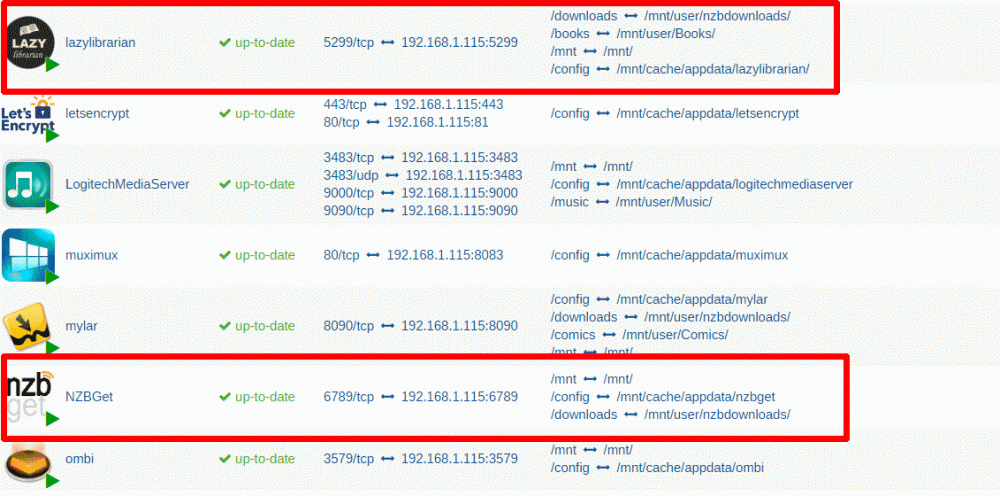Image resolution: width=1000 pixels, height=496 pixels.
Task: Select the 443/tcp port mapping
Action: pos(413,104)
